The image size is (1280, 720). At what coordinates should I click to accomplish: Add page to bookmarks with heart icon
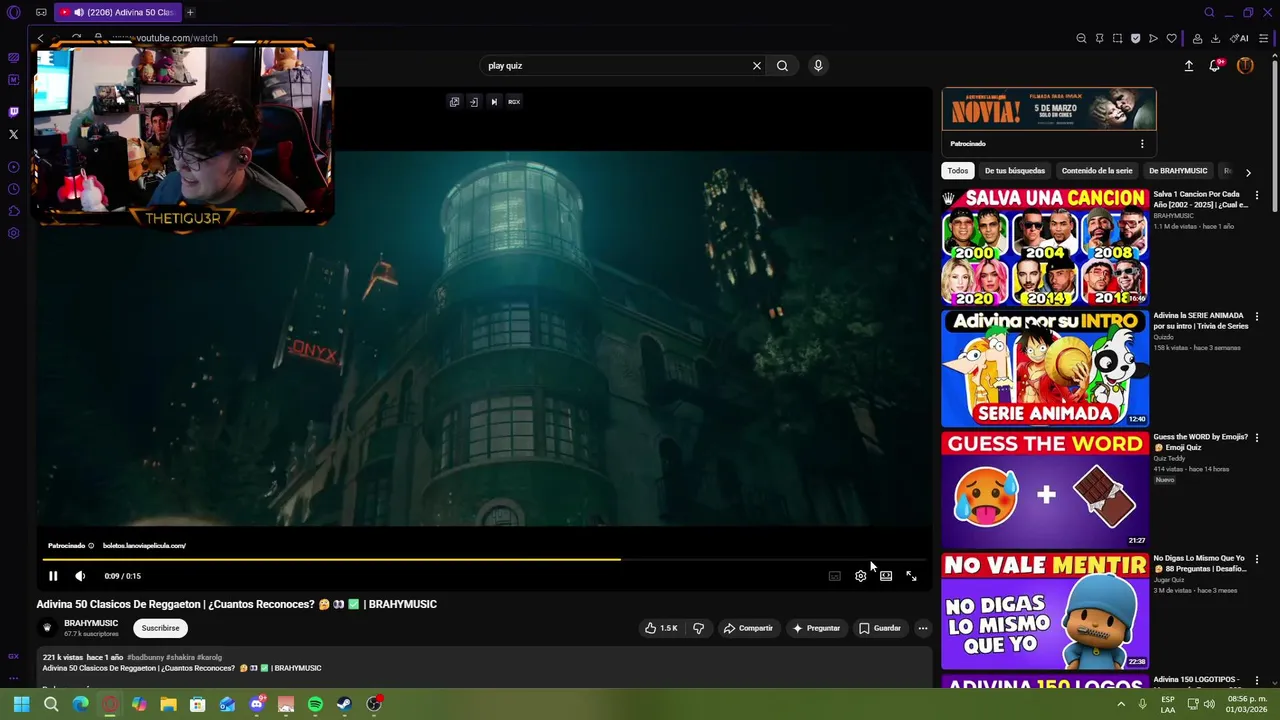(x=1171, y=38)
